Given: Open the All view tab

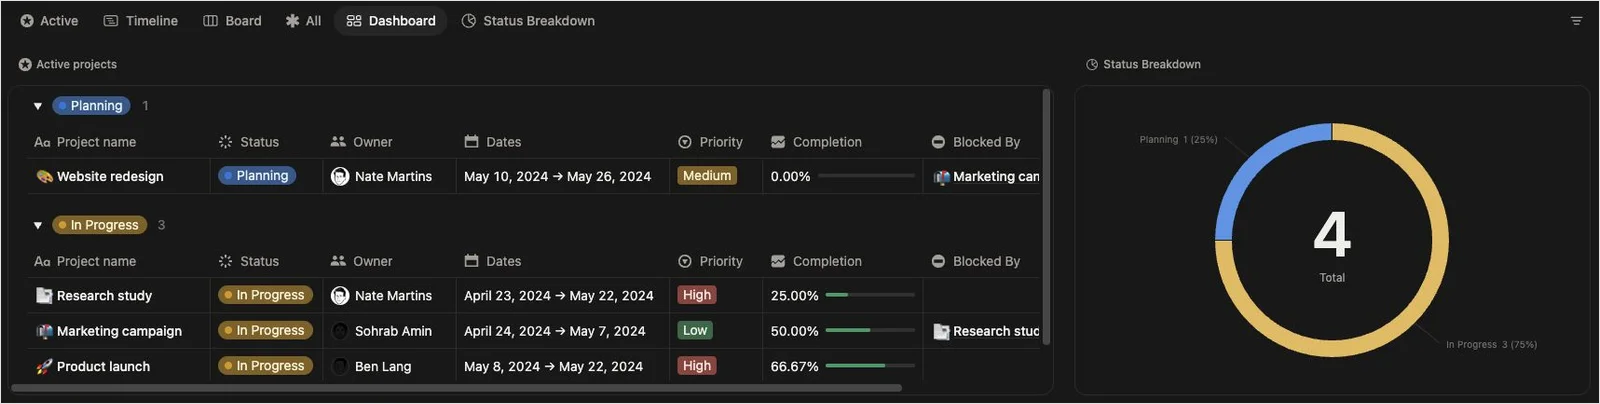Looking at the screenshot, I should click(303, 20).
